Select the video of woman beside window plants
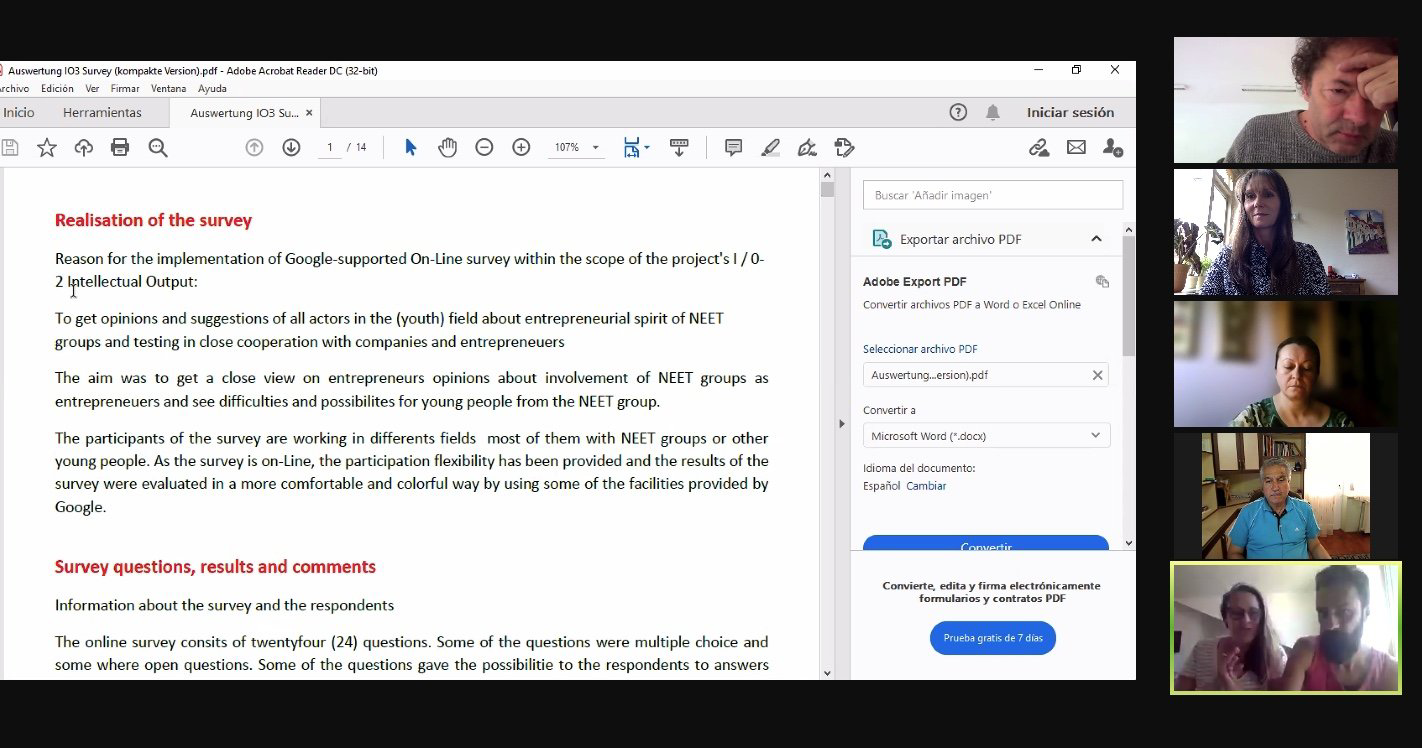 pos(1286,232)
